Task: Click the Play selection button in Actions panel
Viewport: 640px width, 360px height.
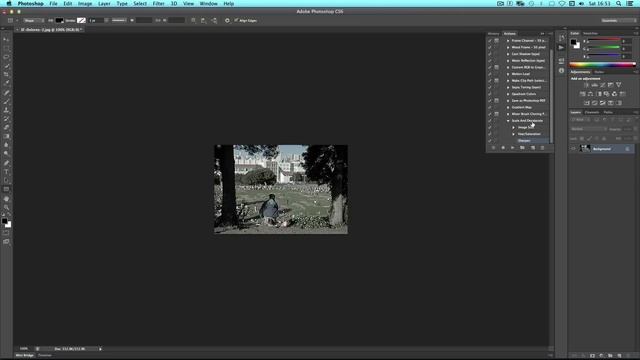Action: click(x=513, y=148)
